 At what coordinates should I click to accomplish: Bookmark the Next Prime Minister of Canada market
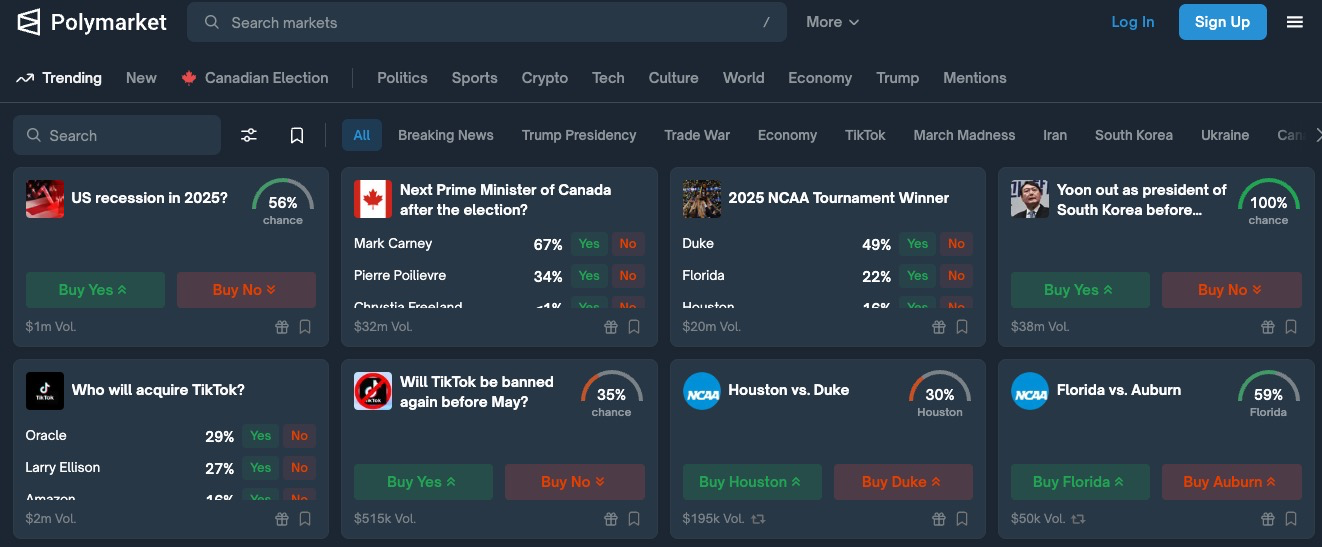pyautogui.click(x=634, y=327)
